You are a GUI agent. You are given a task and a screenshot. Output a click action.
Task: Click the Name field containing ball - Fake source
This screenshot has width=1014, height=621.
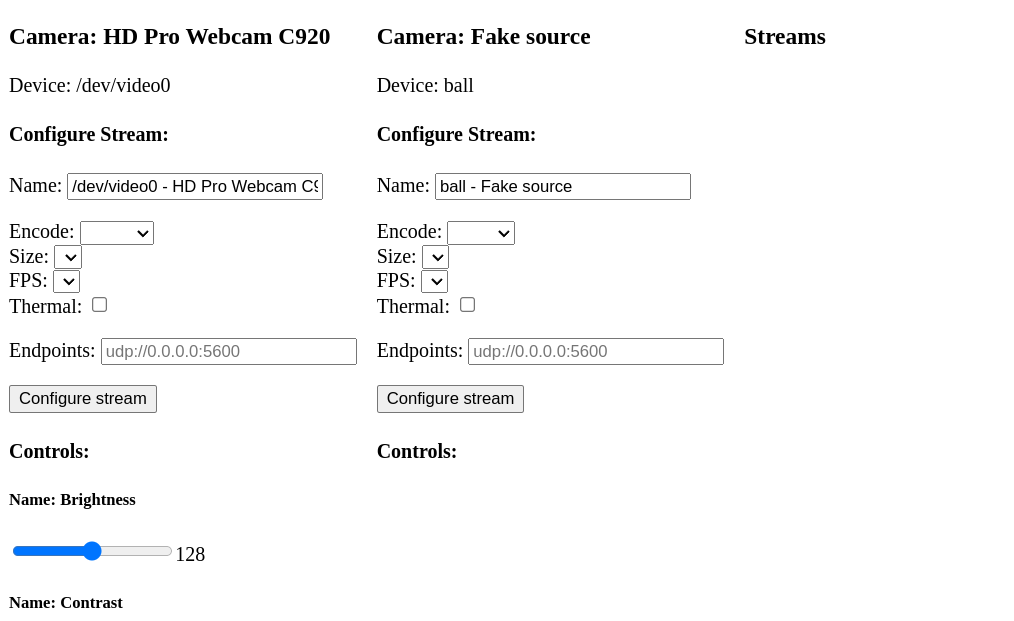(562, 186)
